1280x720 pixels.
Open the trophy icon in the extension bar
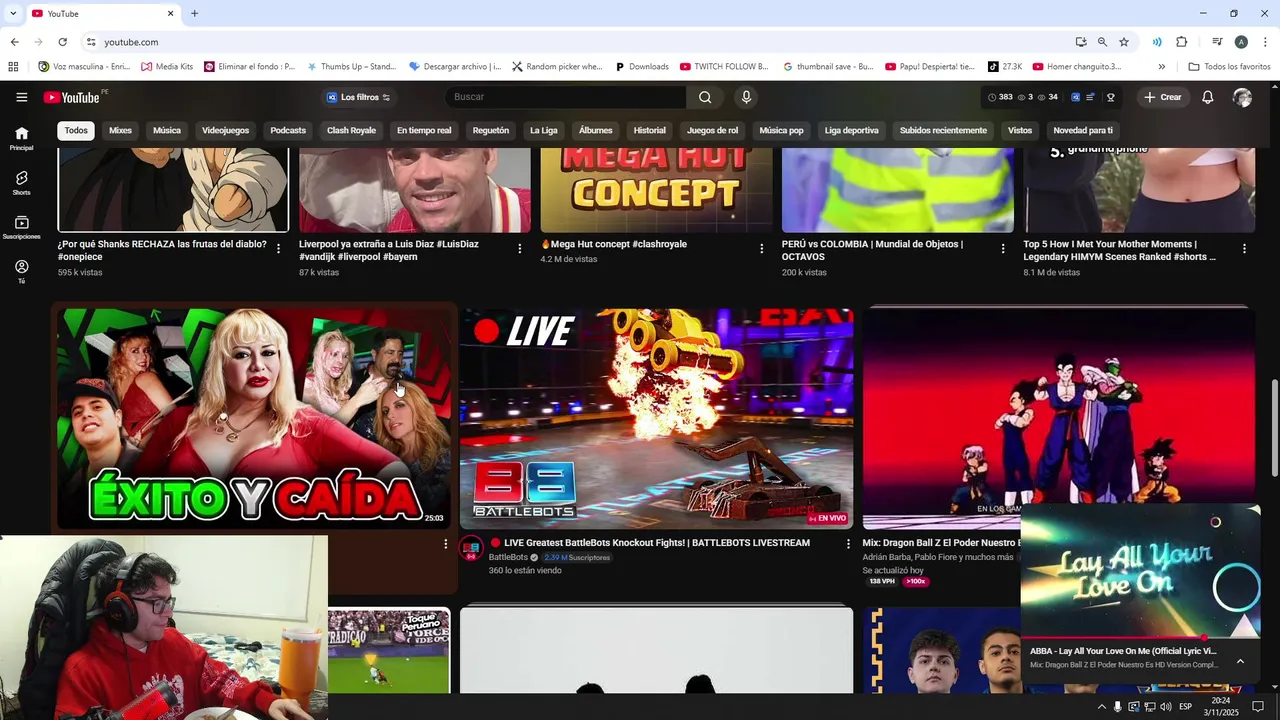pos(1110,97)
